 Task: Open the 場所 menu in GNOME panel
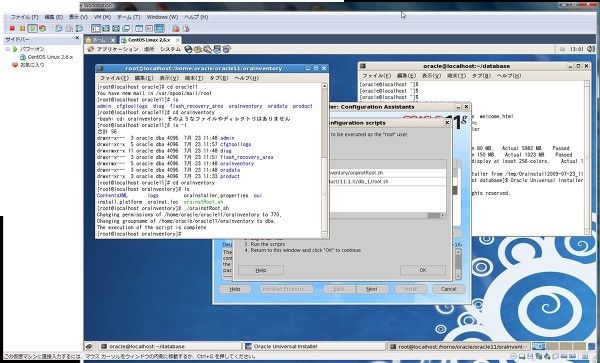pyautogui.click(x=149, y=49)
